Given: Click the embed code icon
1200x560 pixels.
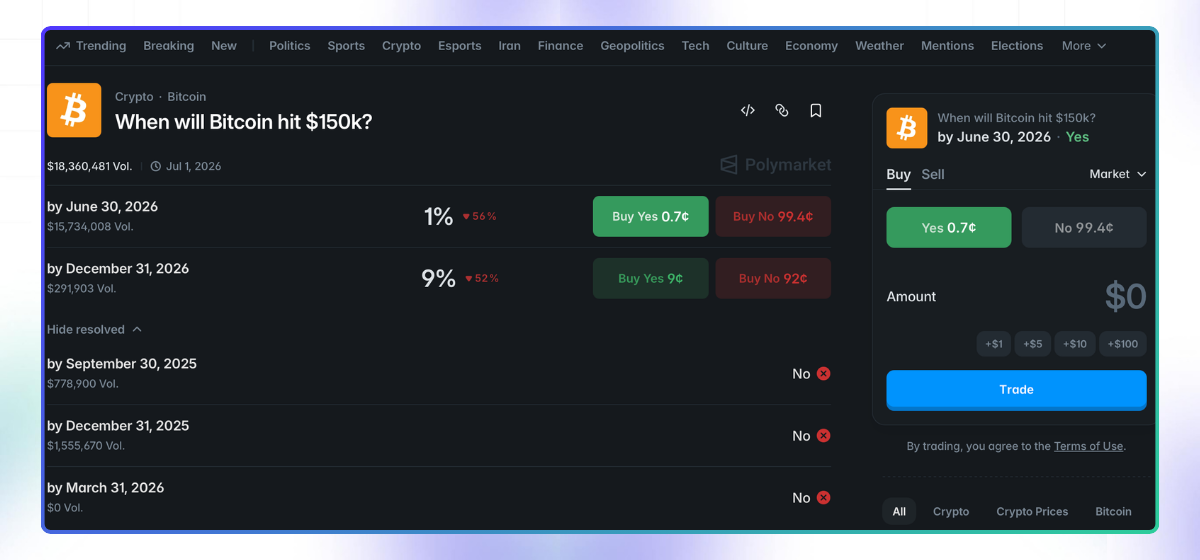Looking at the screenshot, I should pos(747,111).
